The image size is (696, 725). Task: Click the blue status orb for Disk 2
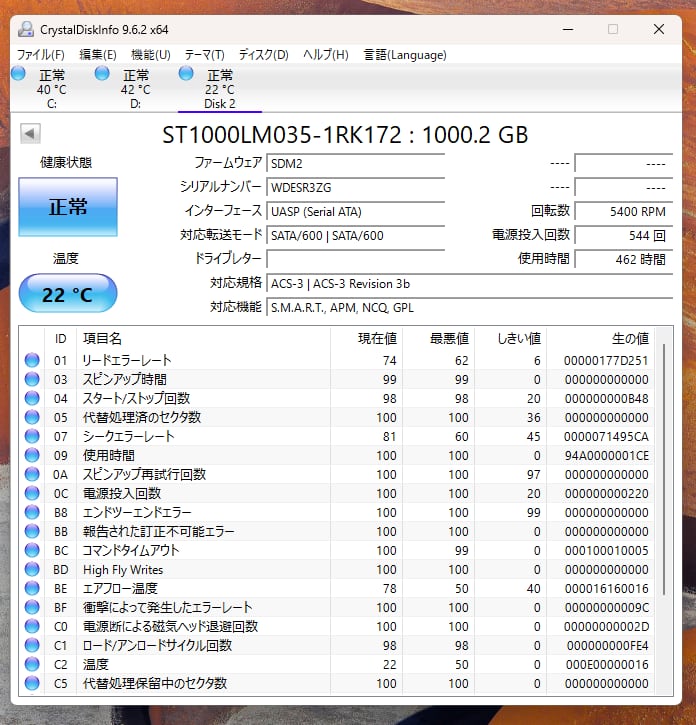(186, 74)
